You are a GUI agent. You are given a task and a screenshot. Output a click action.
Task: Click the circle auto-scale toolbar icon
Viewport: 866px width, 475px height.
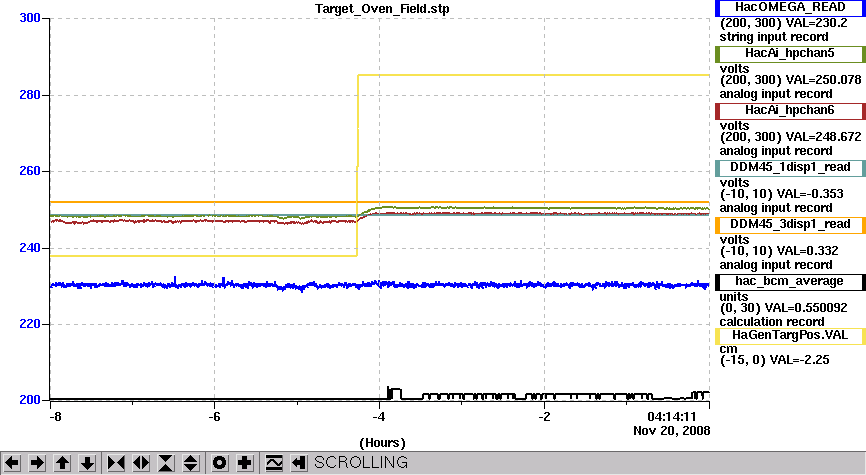[x=219, y=462]
